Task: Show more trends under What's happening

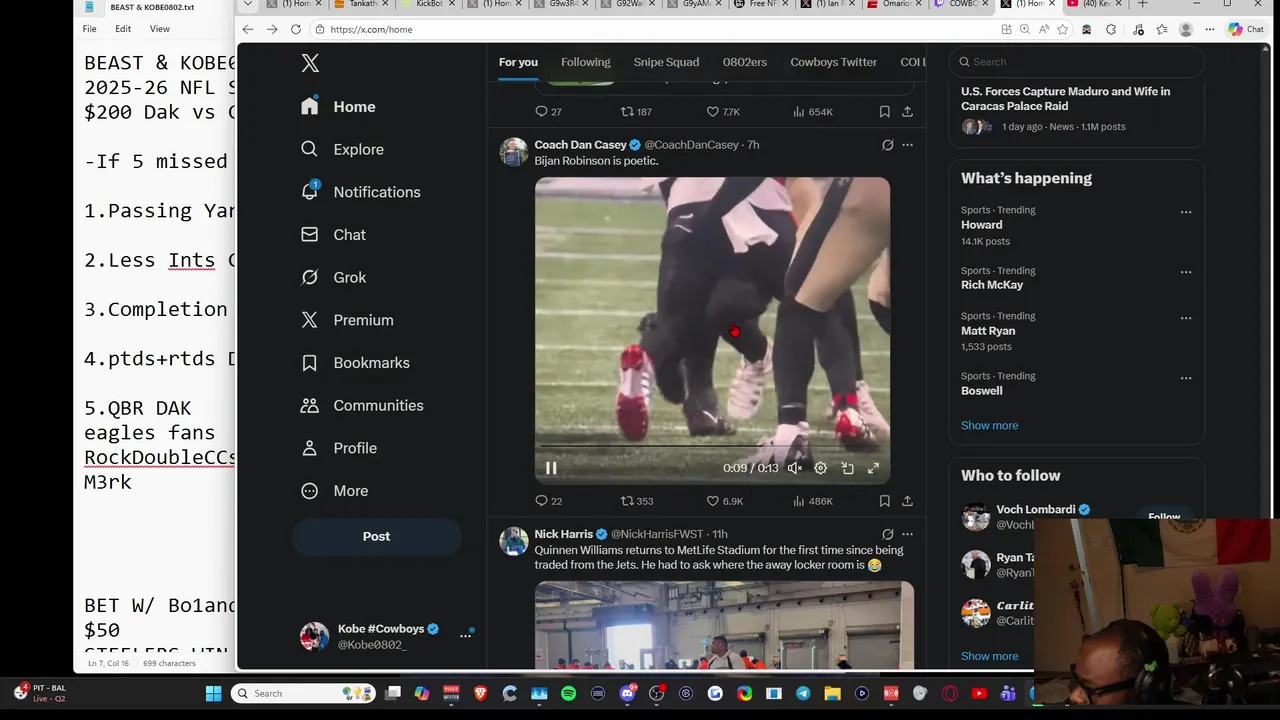Action: click(989, 425)
